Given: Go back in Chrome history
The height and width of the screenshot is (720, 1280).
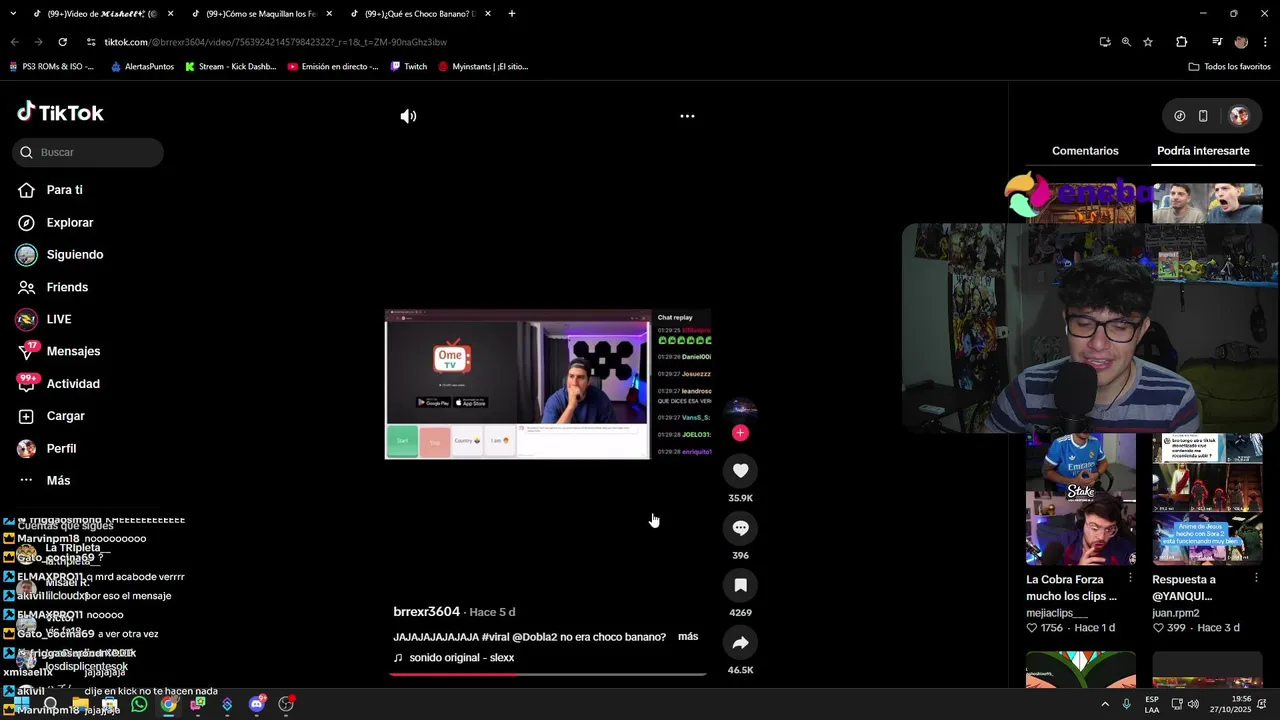Looking at the screenshot, I should pos(14,42).
